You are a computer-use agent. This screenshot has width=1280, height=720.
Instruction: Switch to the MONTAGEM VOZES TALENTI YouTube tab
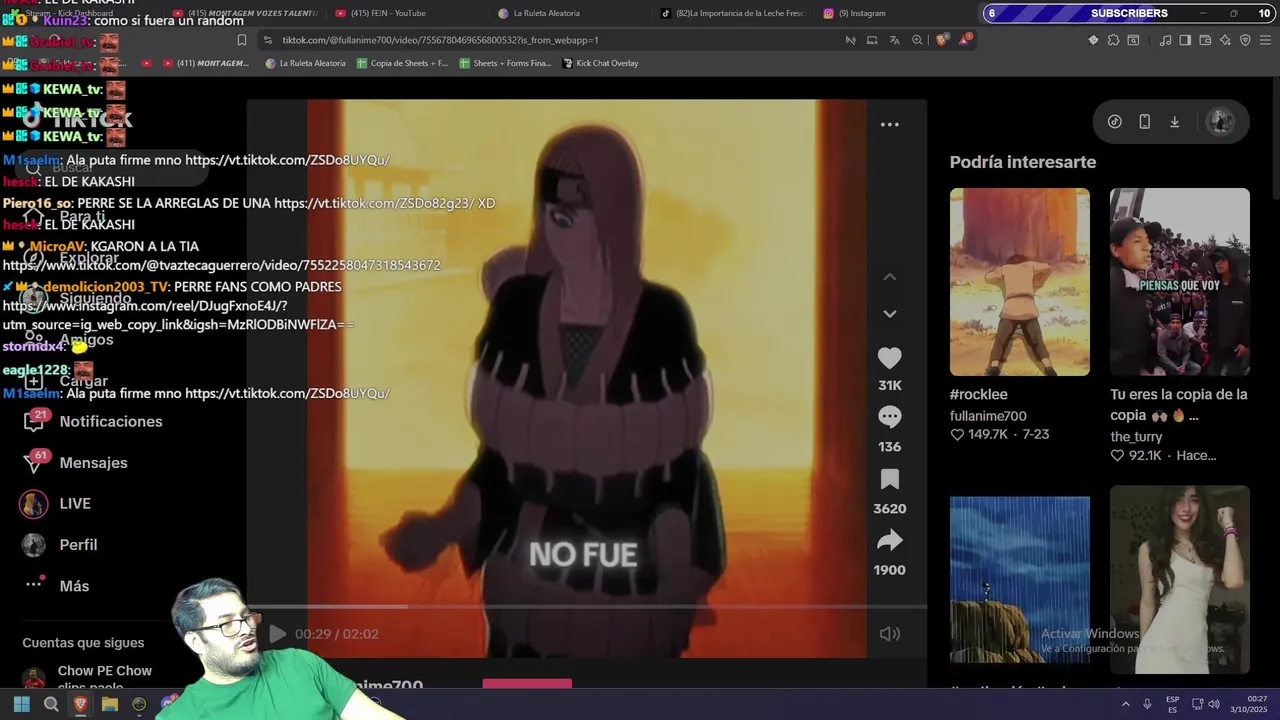pyautogui.click(x=245, y=13)
